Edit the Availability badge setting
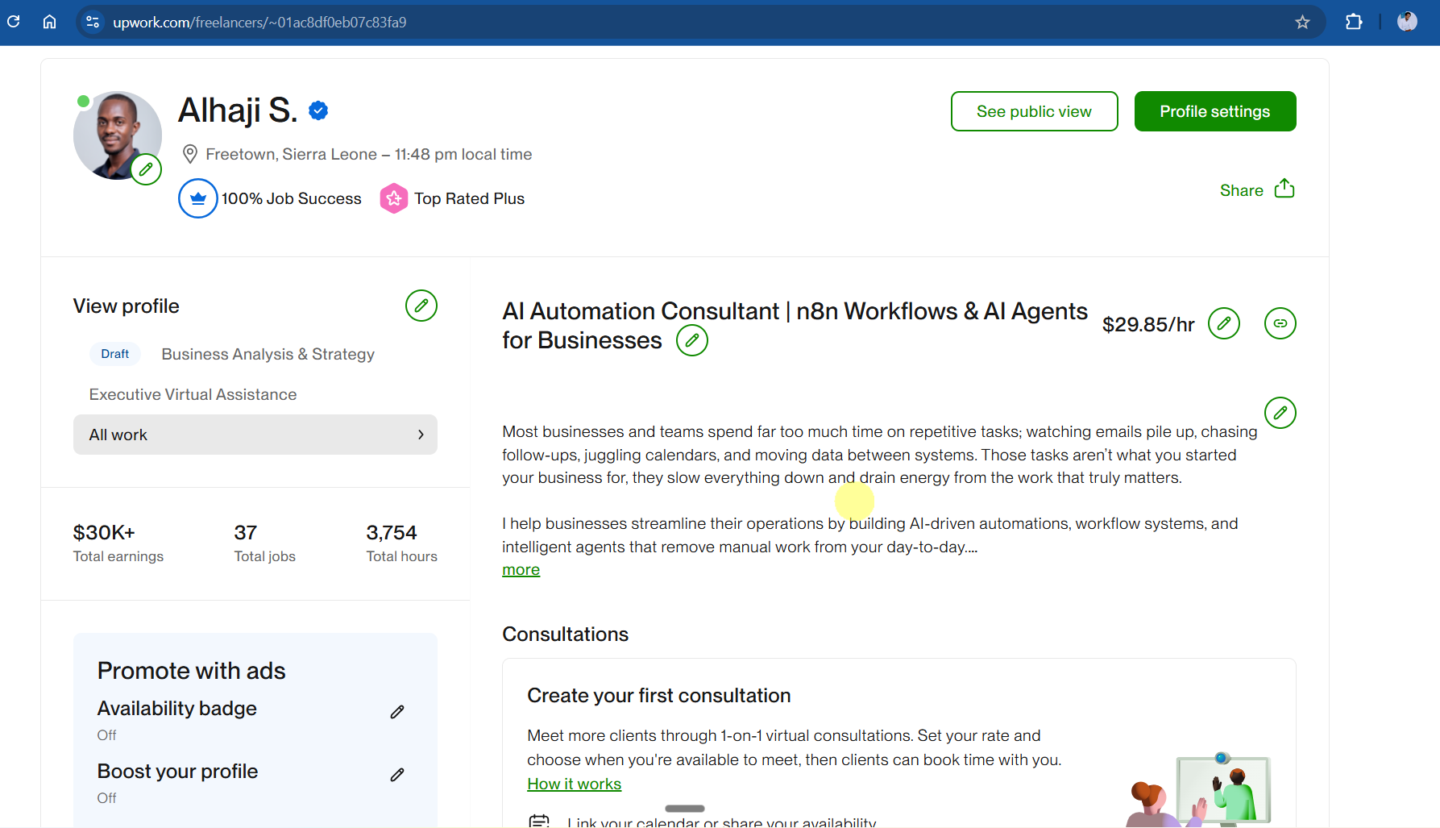Image resolution: width=1440 pixels, height=828 pixels. [397, 712]
